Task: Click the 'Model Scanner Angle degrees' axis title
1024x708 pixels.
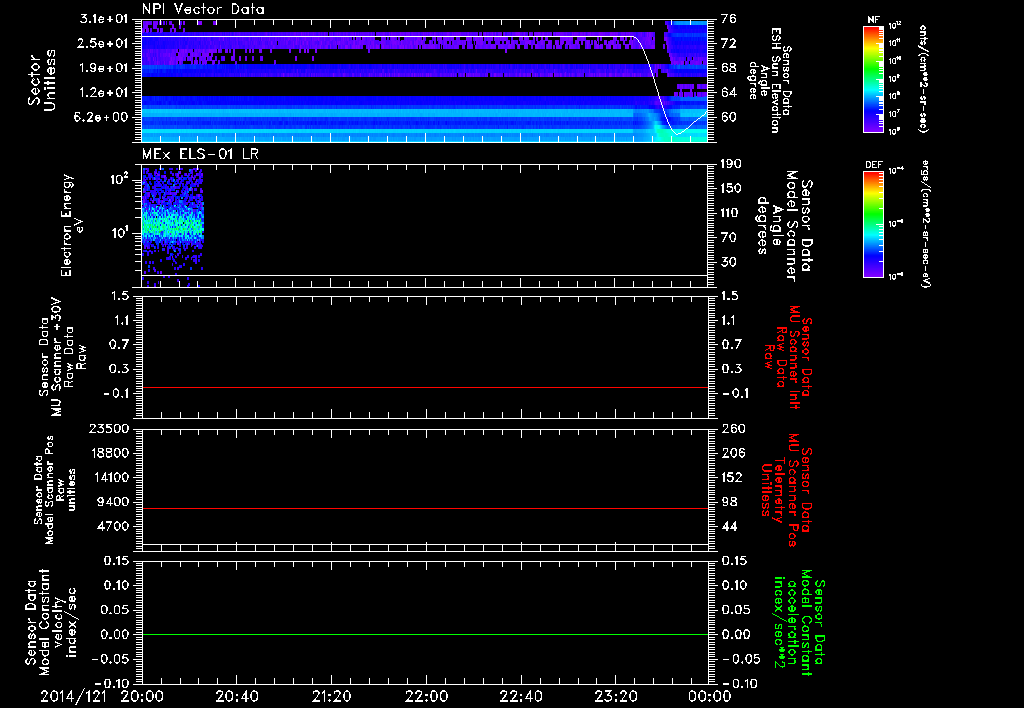Action: click(x=784, y=226)
